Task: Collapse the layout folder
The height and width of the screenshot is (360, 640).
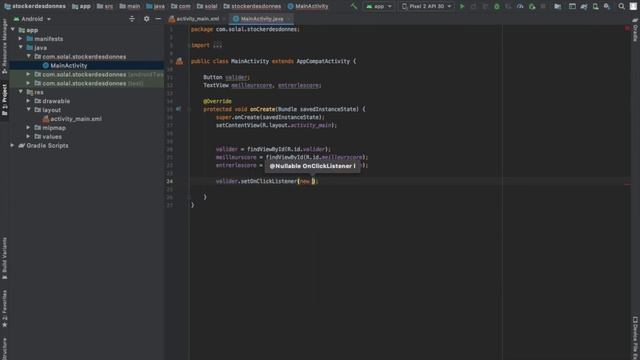Action: pos(28,110)
